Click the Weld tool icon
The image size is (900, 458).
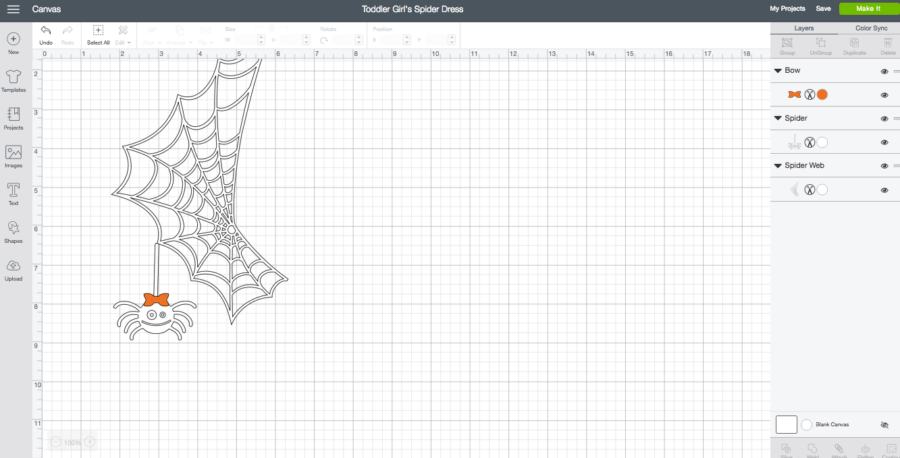(812, 450)
